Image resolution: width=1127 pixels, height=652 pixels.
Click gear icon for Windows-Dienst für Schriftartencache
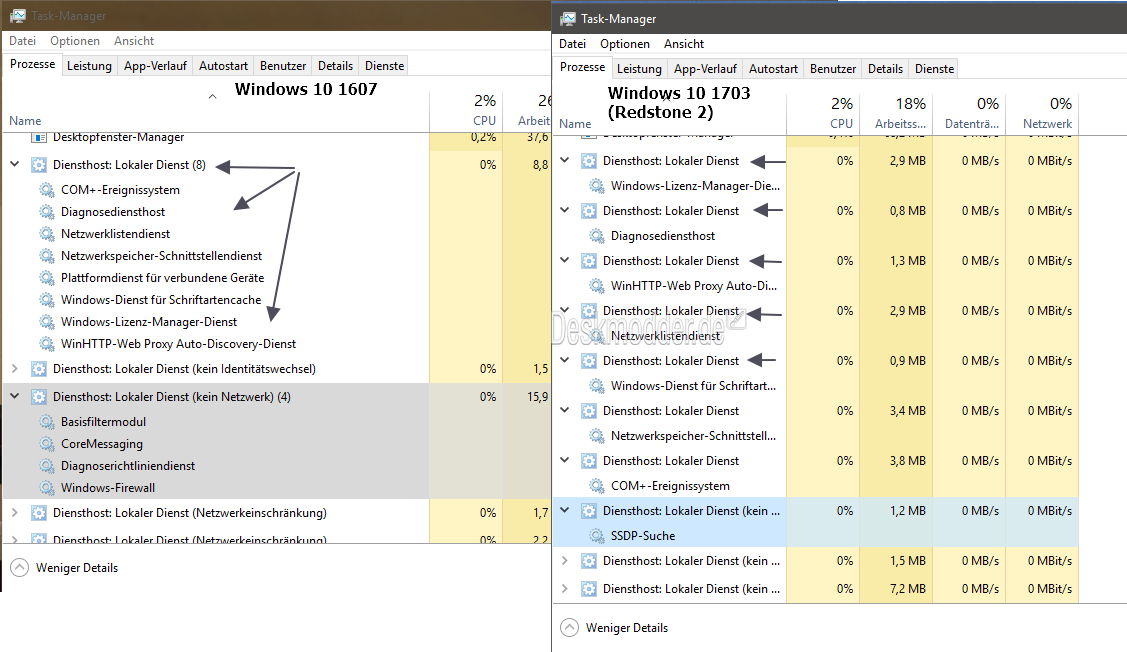(47, 300)
